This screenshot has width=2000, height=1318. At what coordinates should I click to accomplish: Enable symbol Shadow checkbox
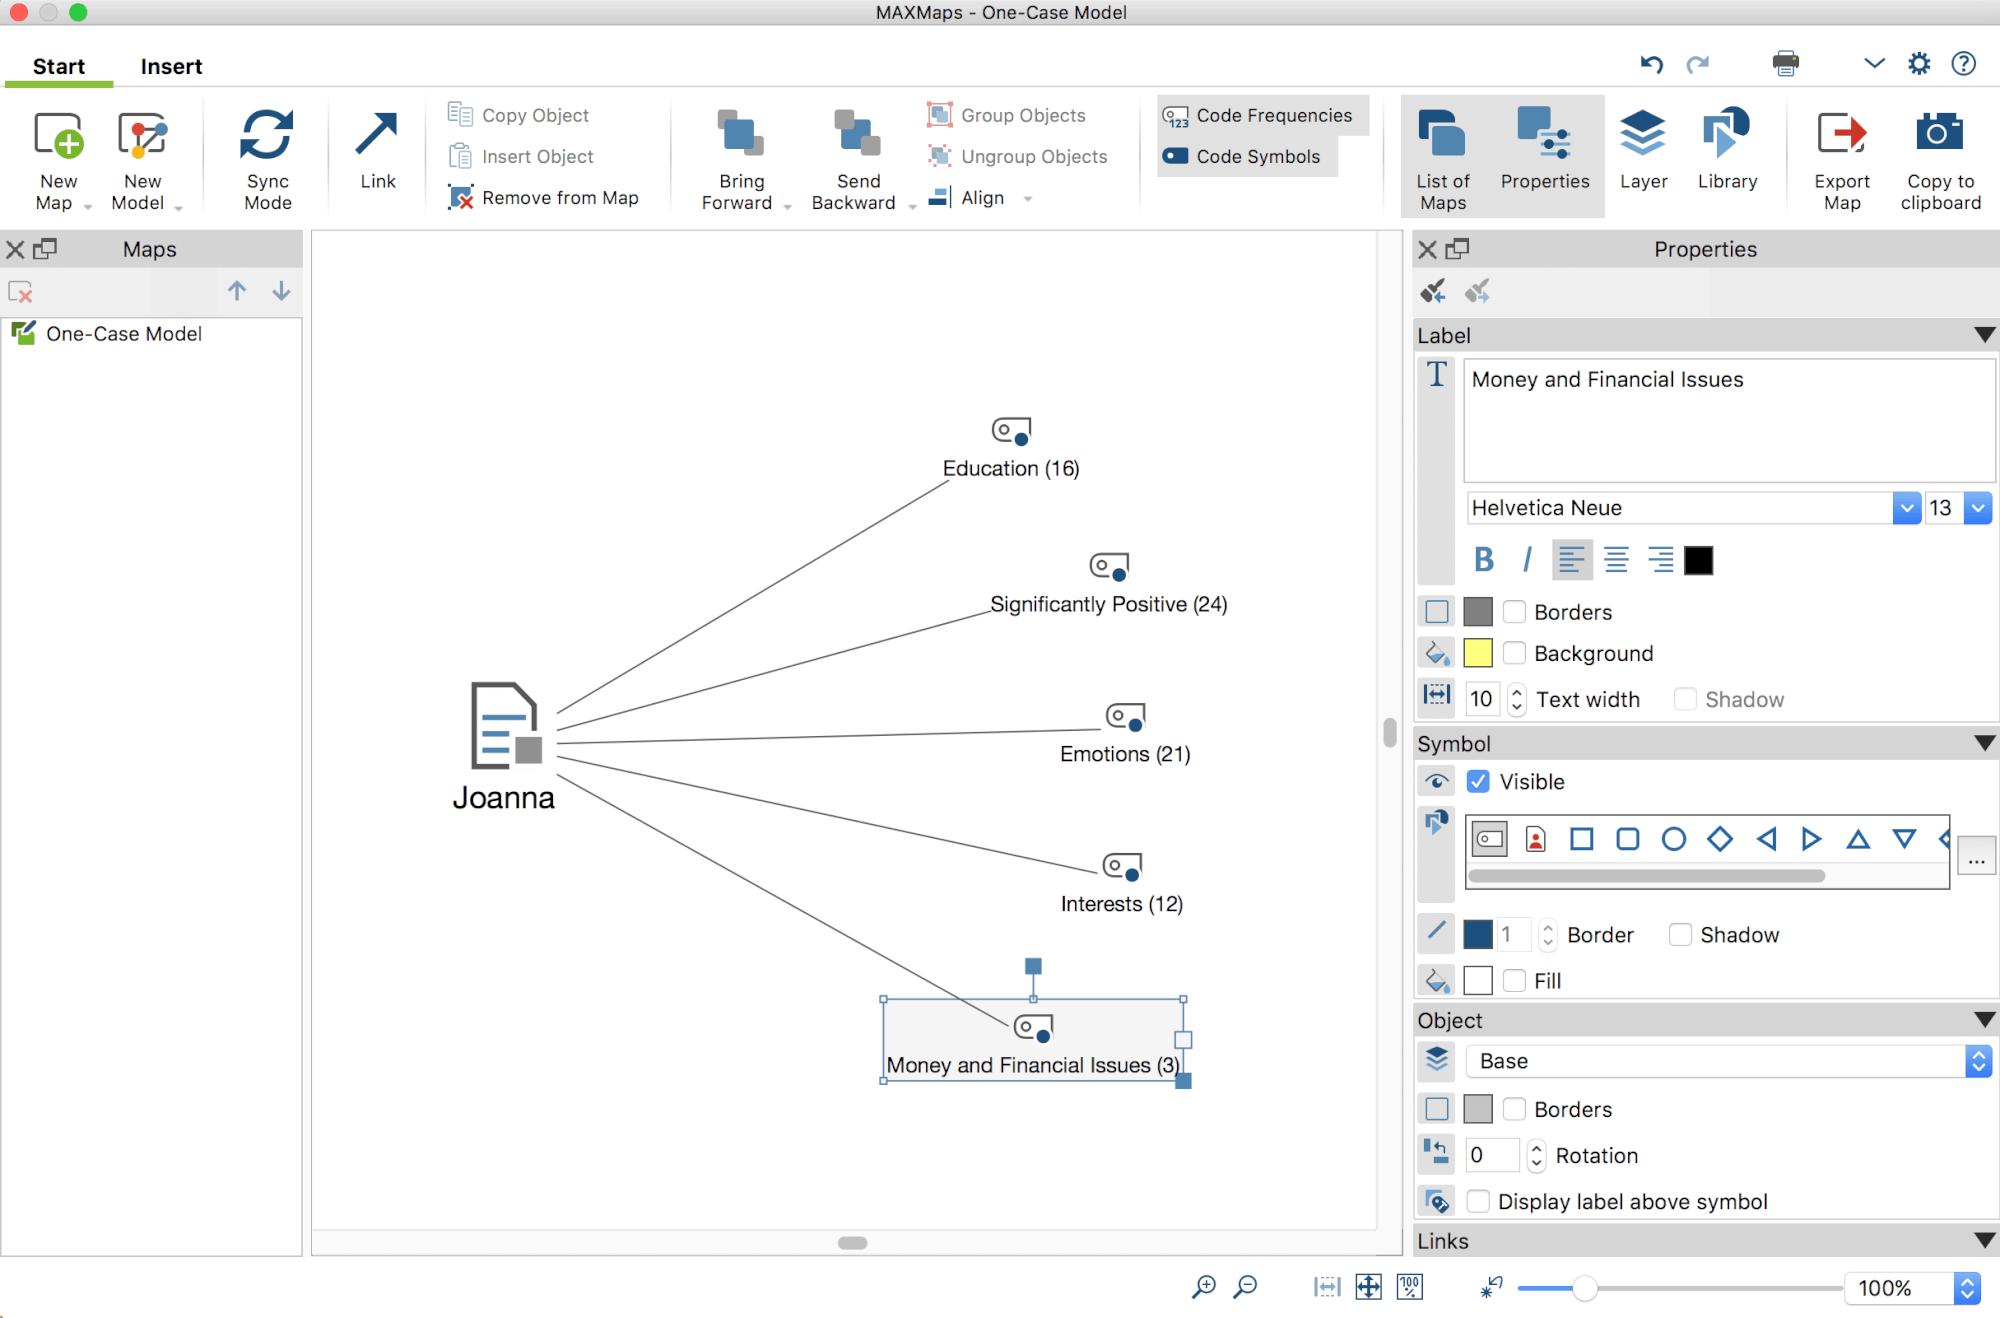[x=1680, y=934]
